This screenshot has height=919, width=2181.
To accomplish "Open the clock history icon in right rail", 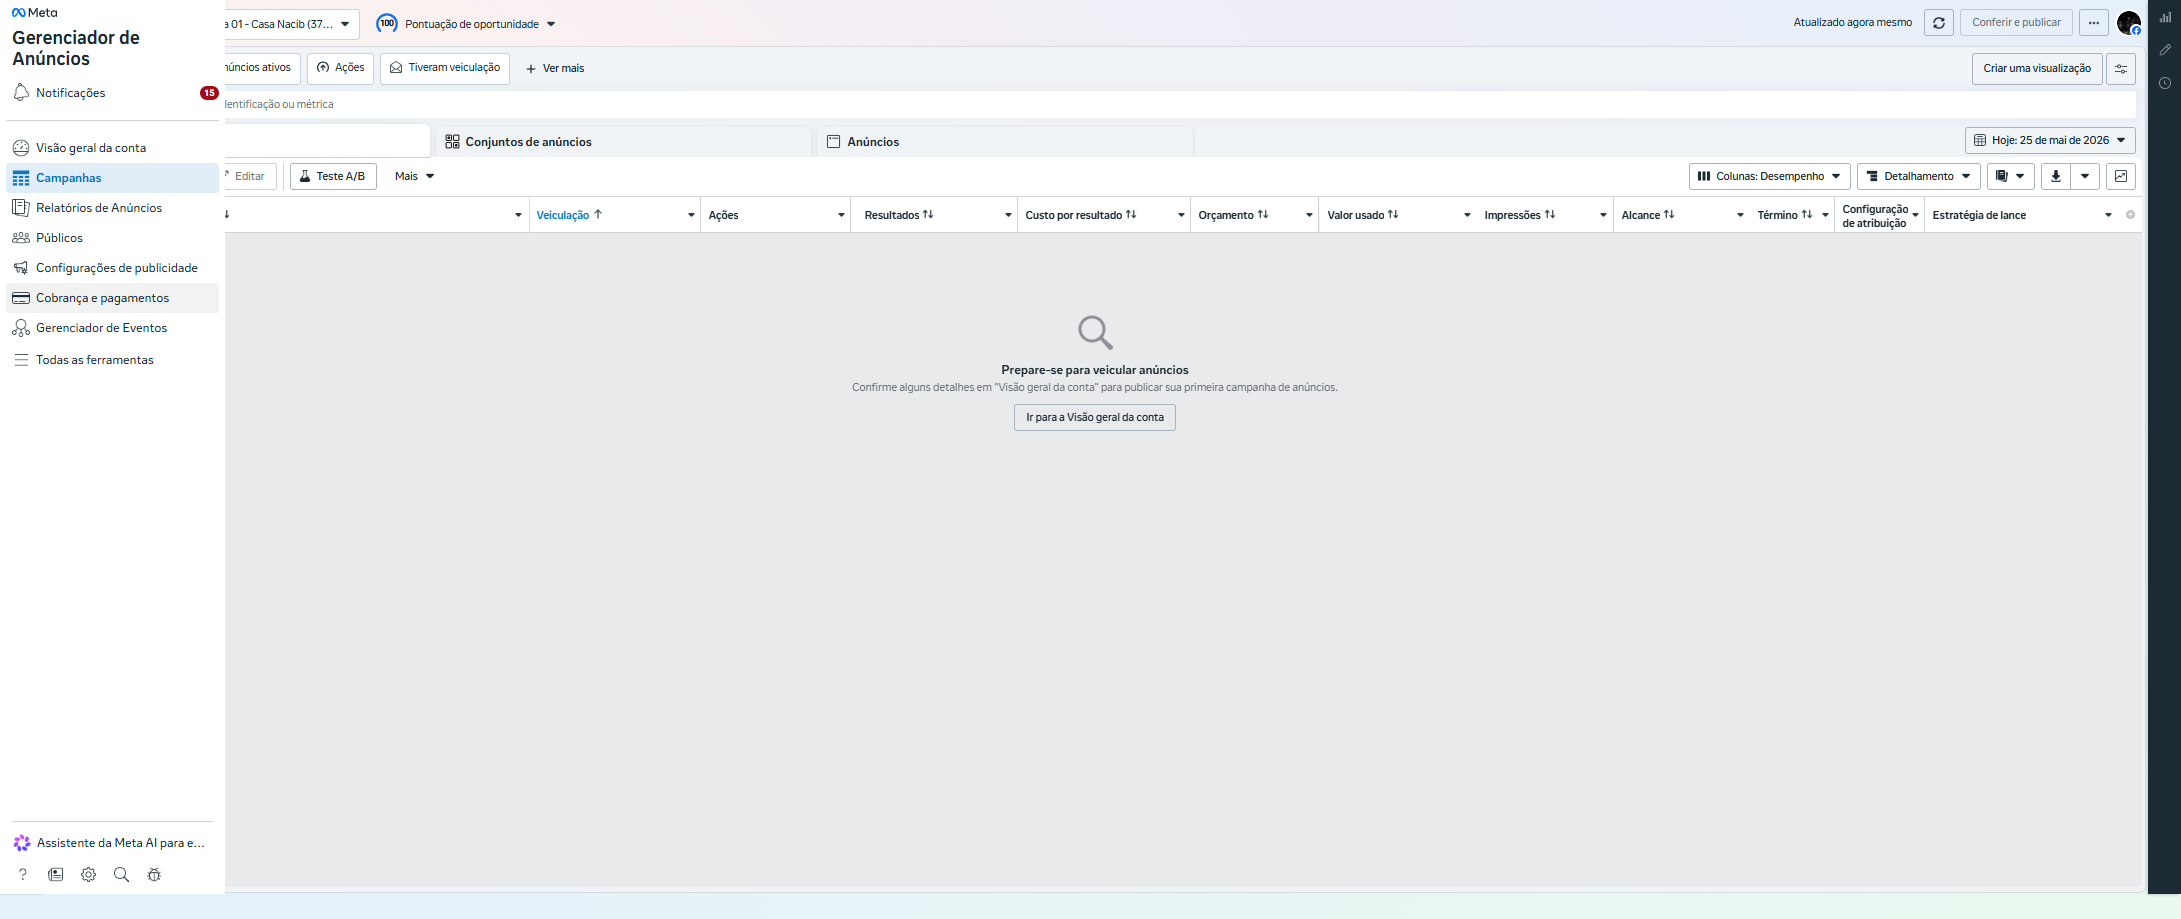I will point(2165,84).
